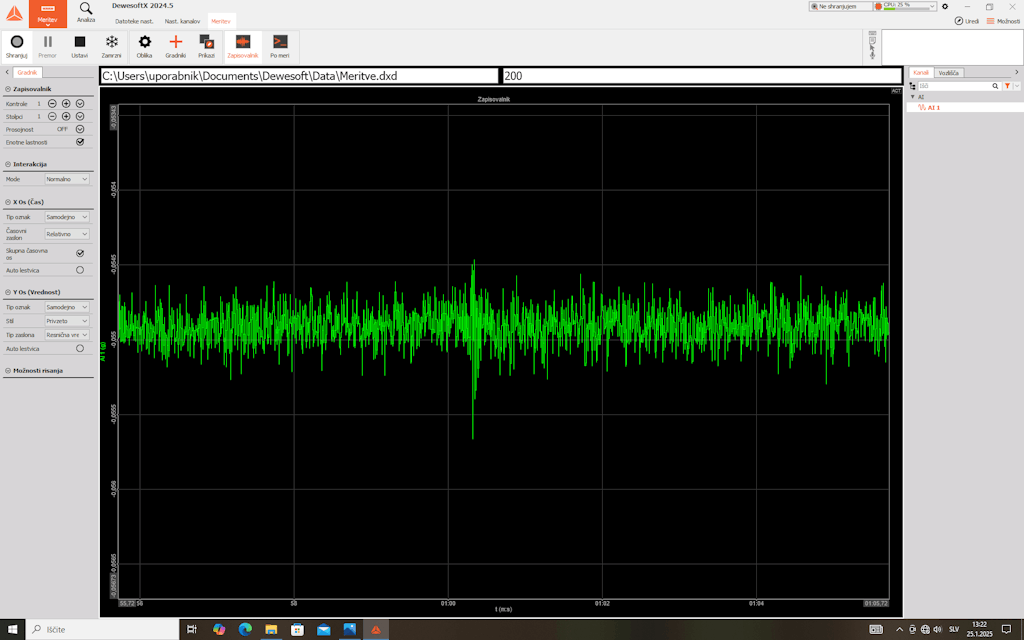This screenshot has width=1024, height=640.
Task: Open the Oblika design gear
Action: coord(144,47)
